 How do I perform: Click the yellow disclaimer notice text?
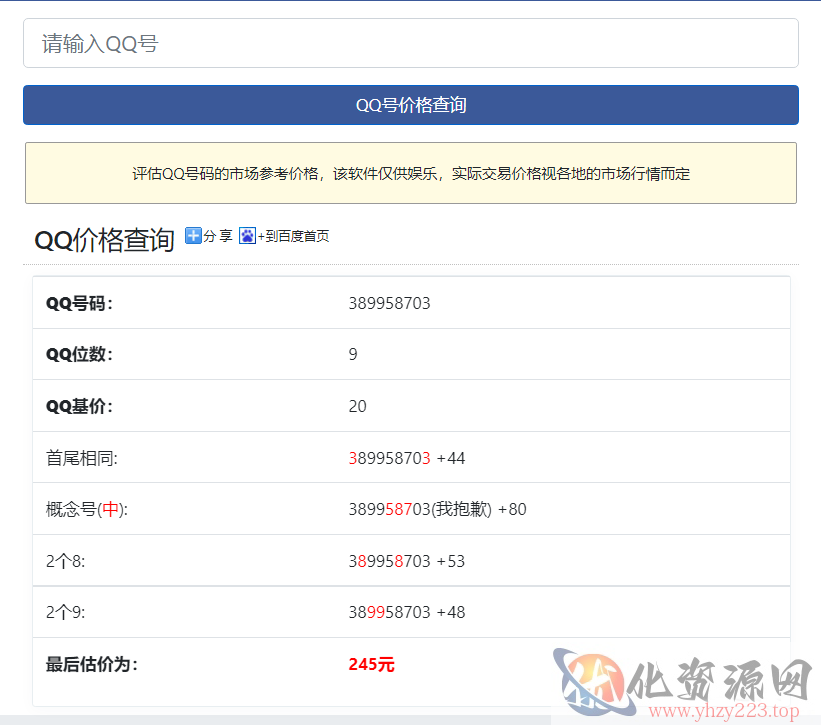pos(411,173)
